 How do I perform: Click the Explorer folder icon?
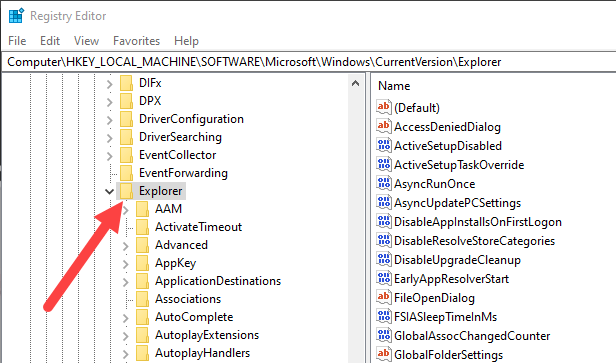tap(126, 191)
